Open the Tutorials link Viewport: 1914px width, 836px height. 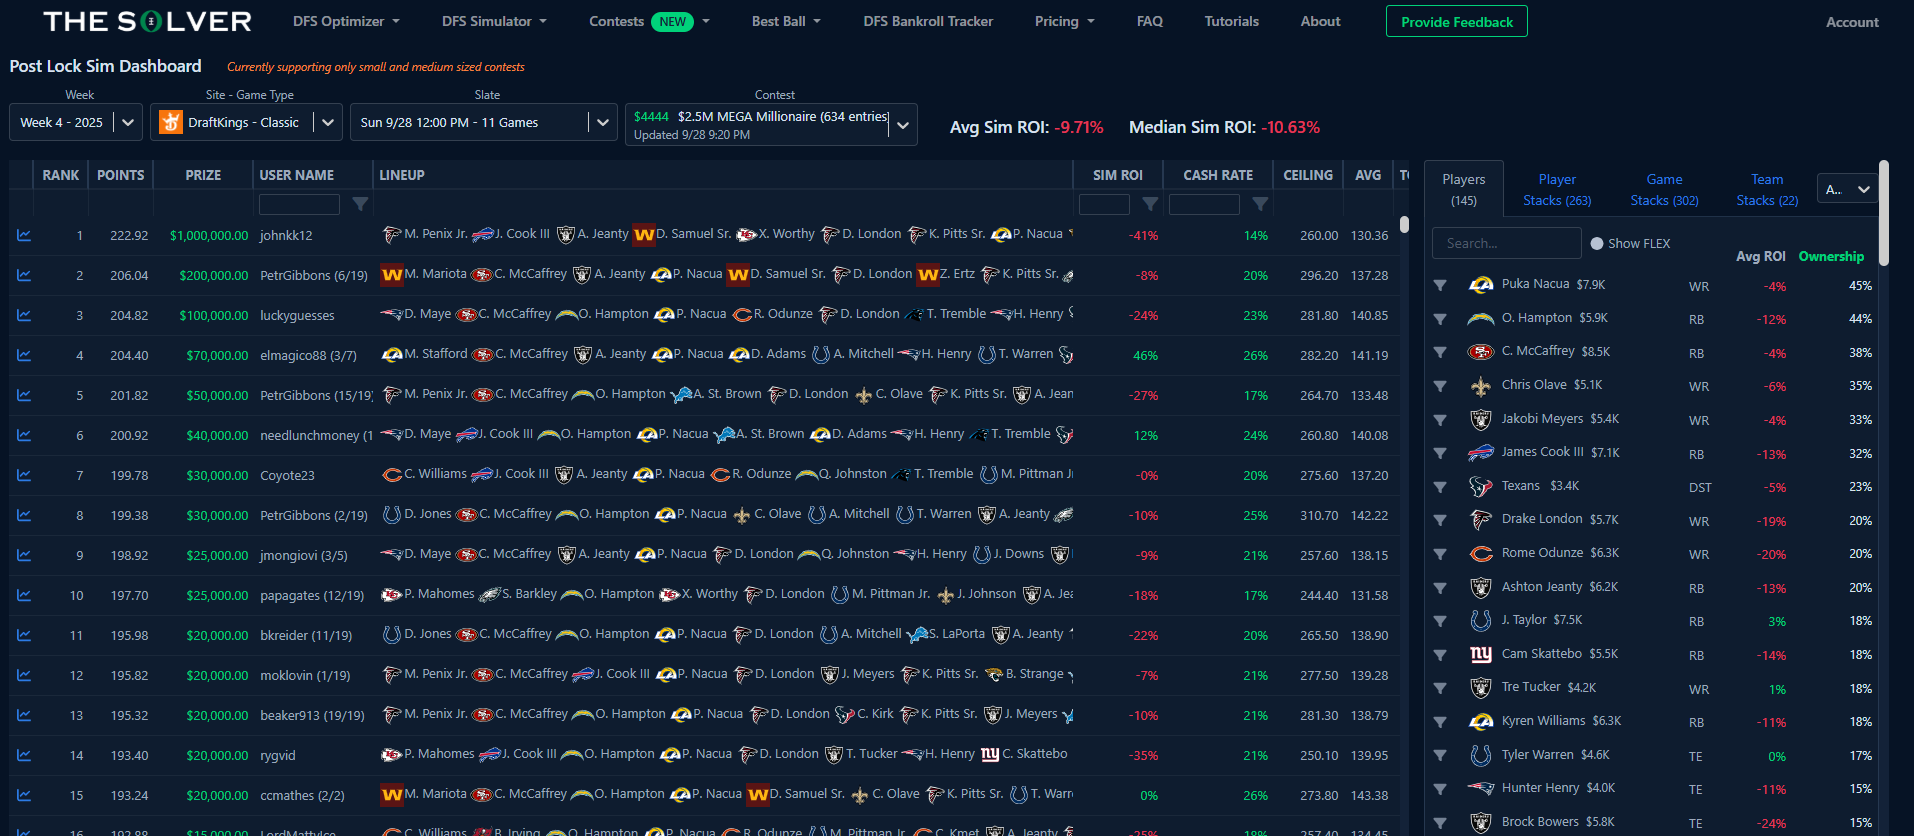tap(1231, 21)
